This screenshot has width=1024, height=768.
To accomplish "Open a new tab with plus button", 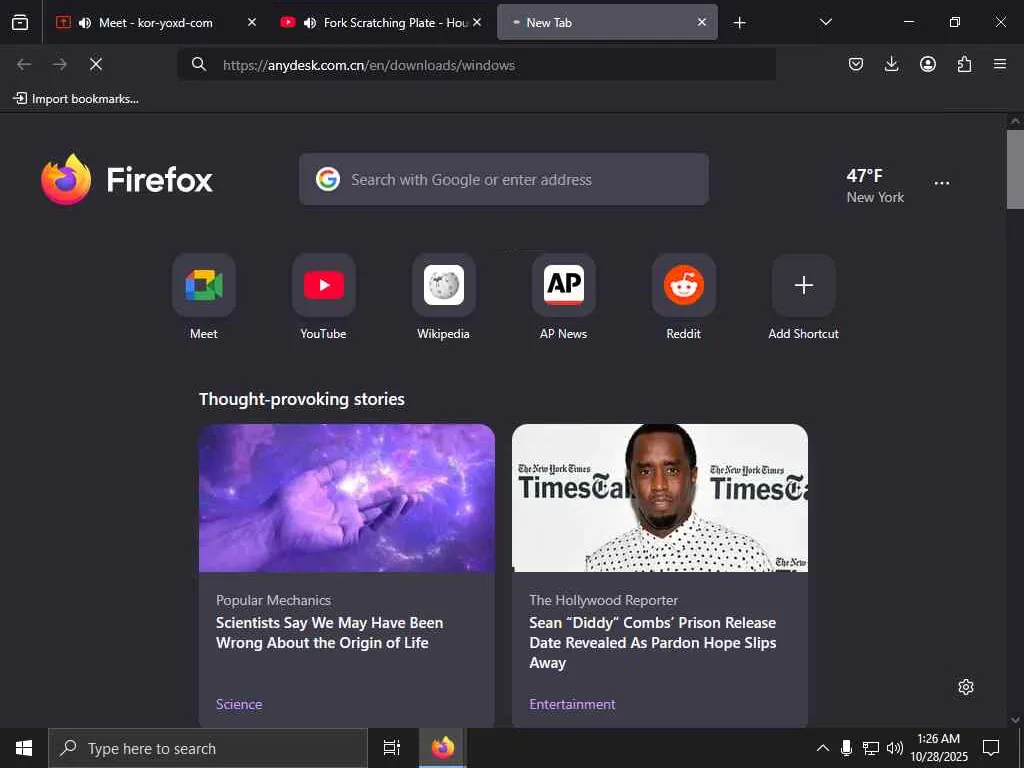I will point(739,23).
